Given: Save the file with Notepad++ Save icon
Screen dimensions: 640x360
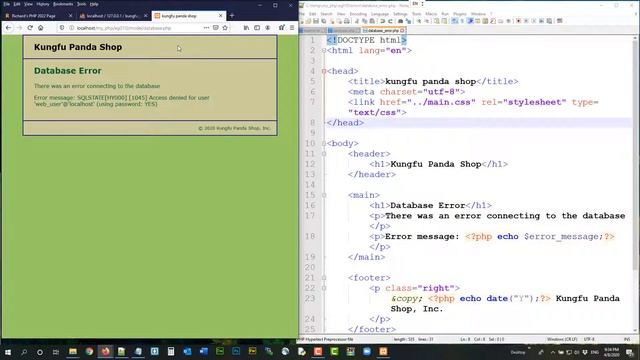Looking at the screenshot, I should point(316,21).
